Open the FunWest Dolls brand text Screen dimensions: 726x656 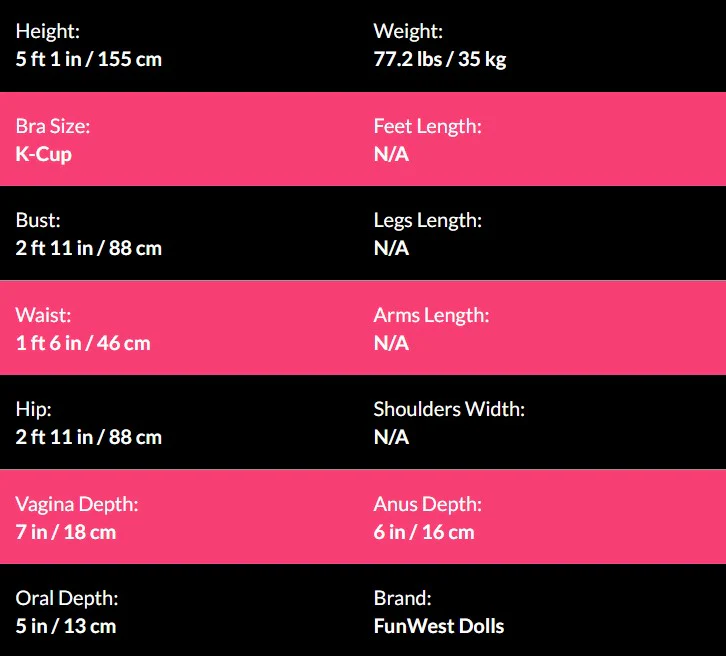[x=439, y=626]
